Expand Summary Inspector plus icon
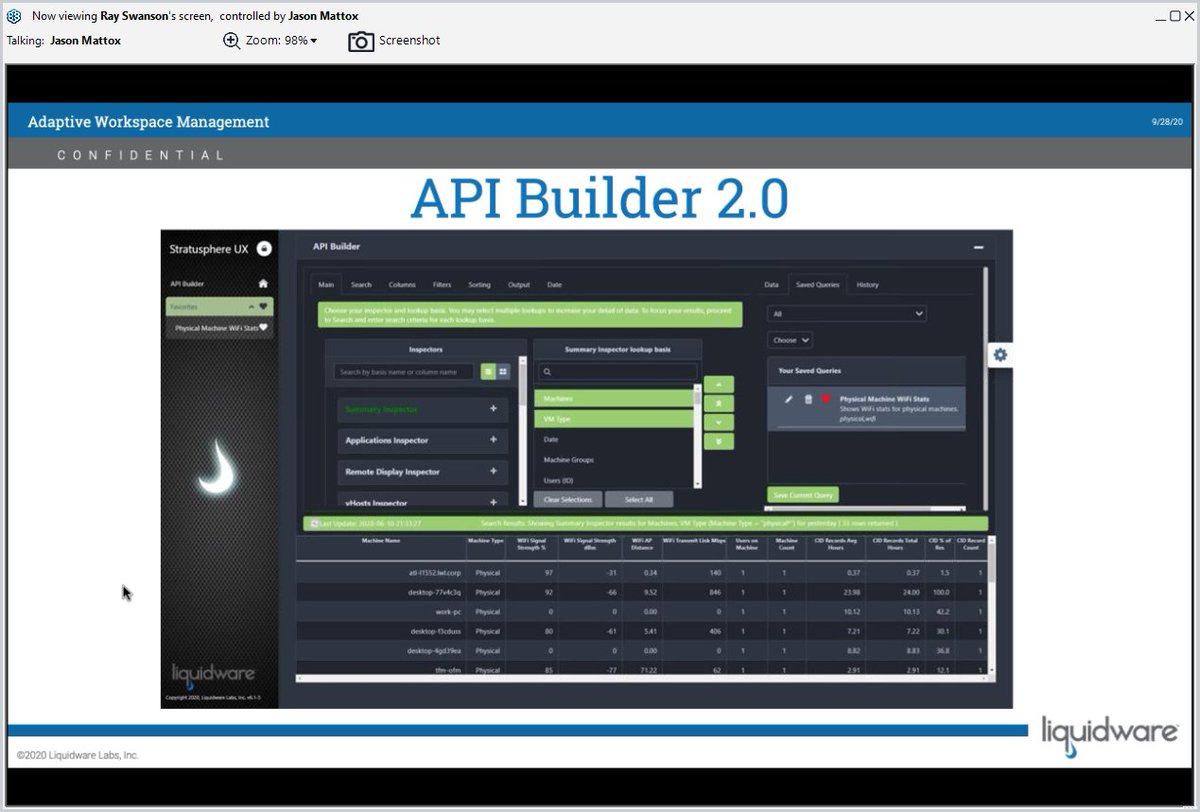Viewport: 1200px width, 812px height. (x=493, y=409)
